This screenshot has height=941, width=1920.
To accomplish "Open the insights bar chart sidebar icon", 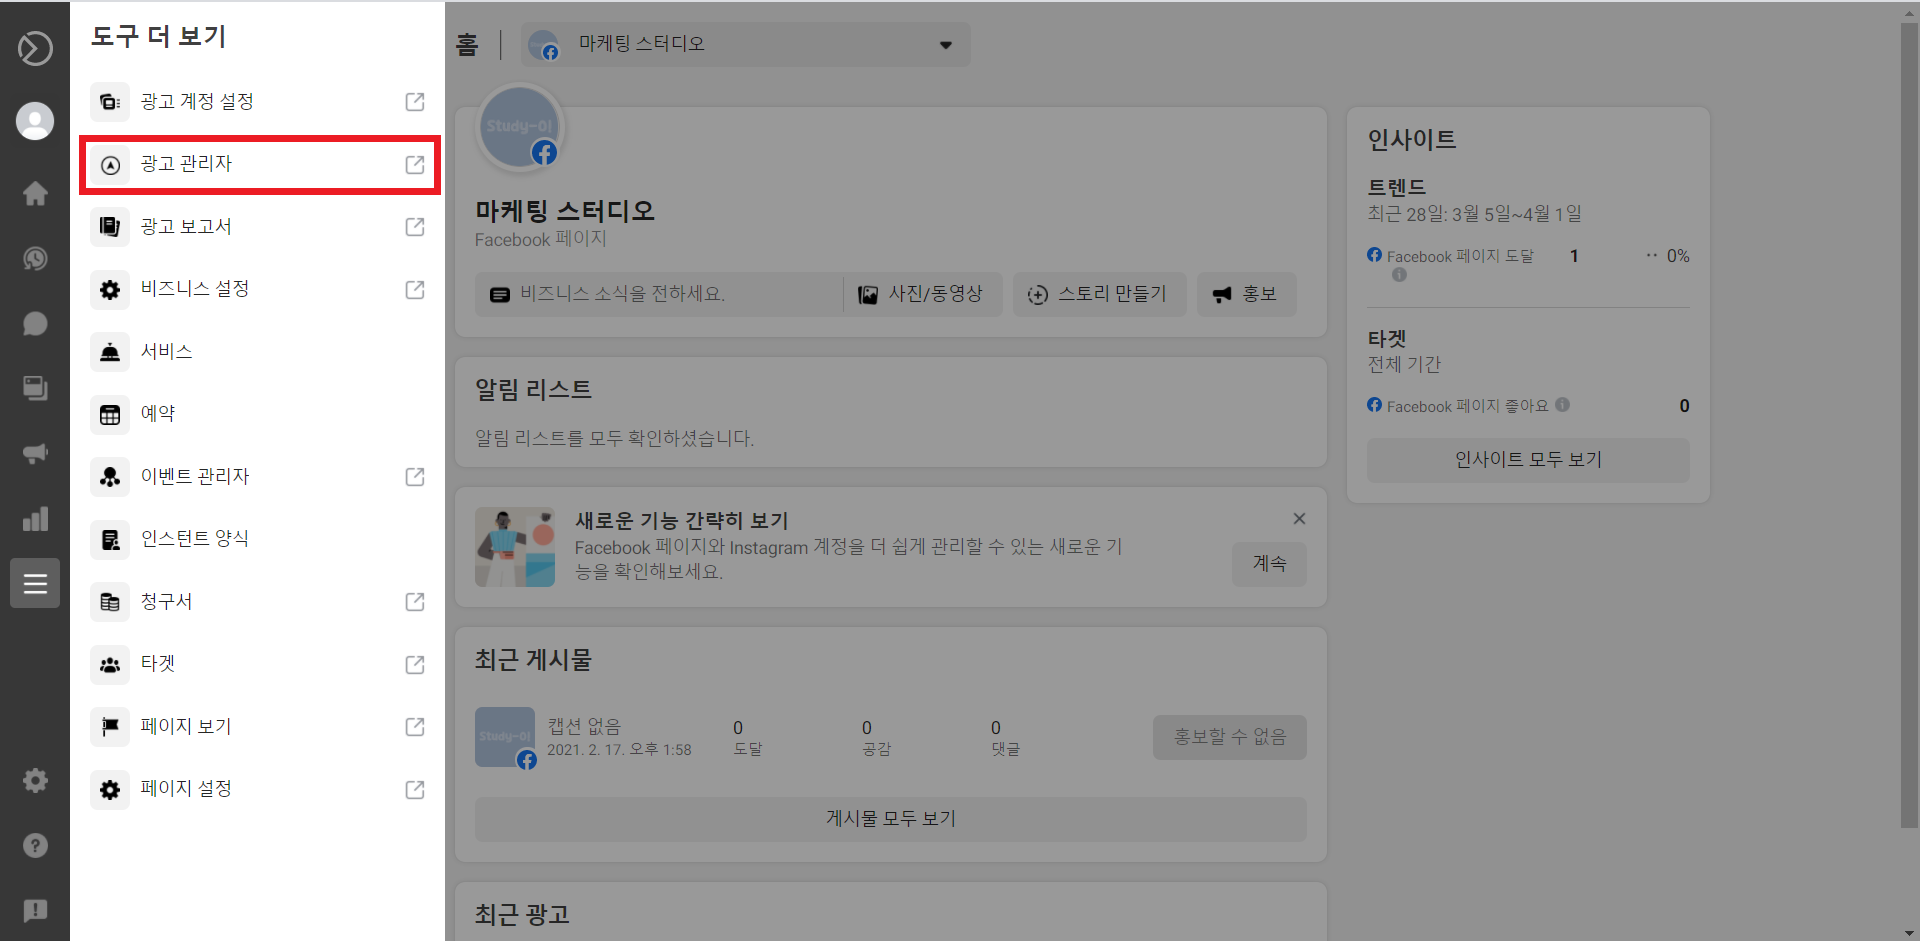I will pos(35,518).
